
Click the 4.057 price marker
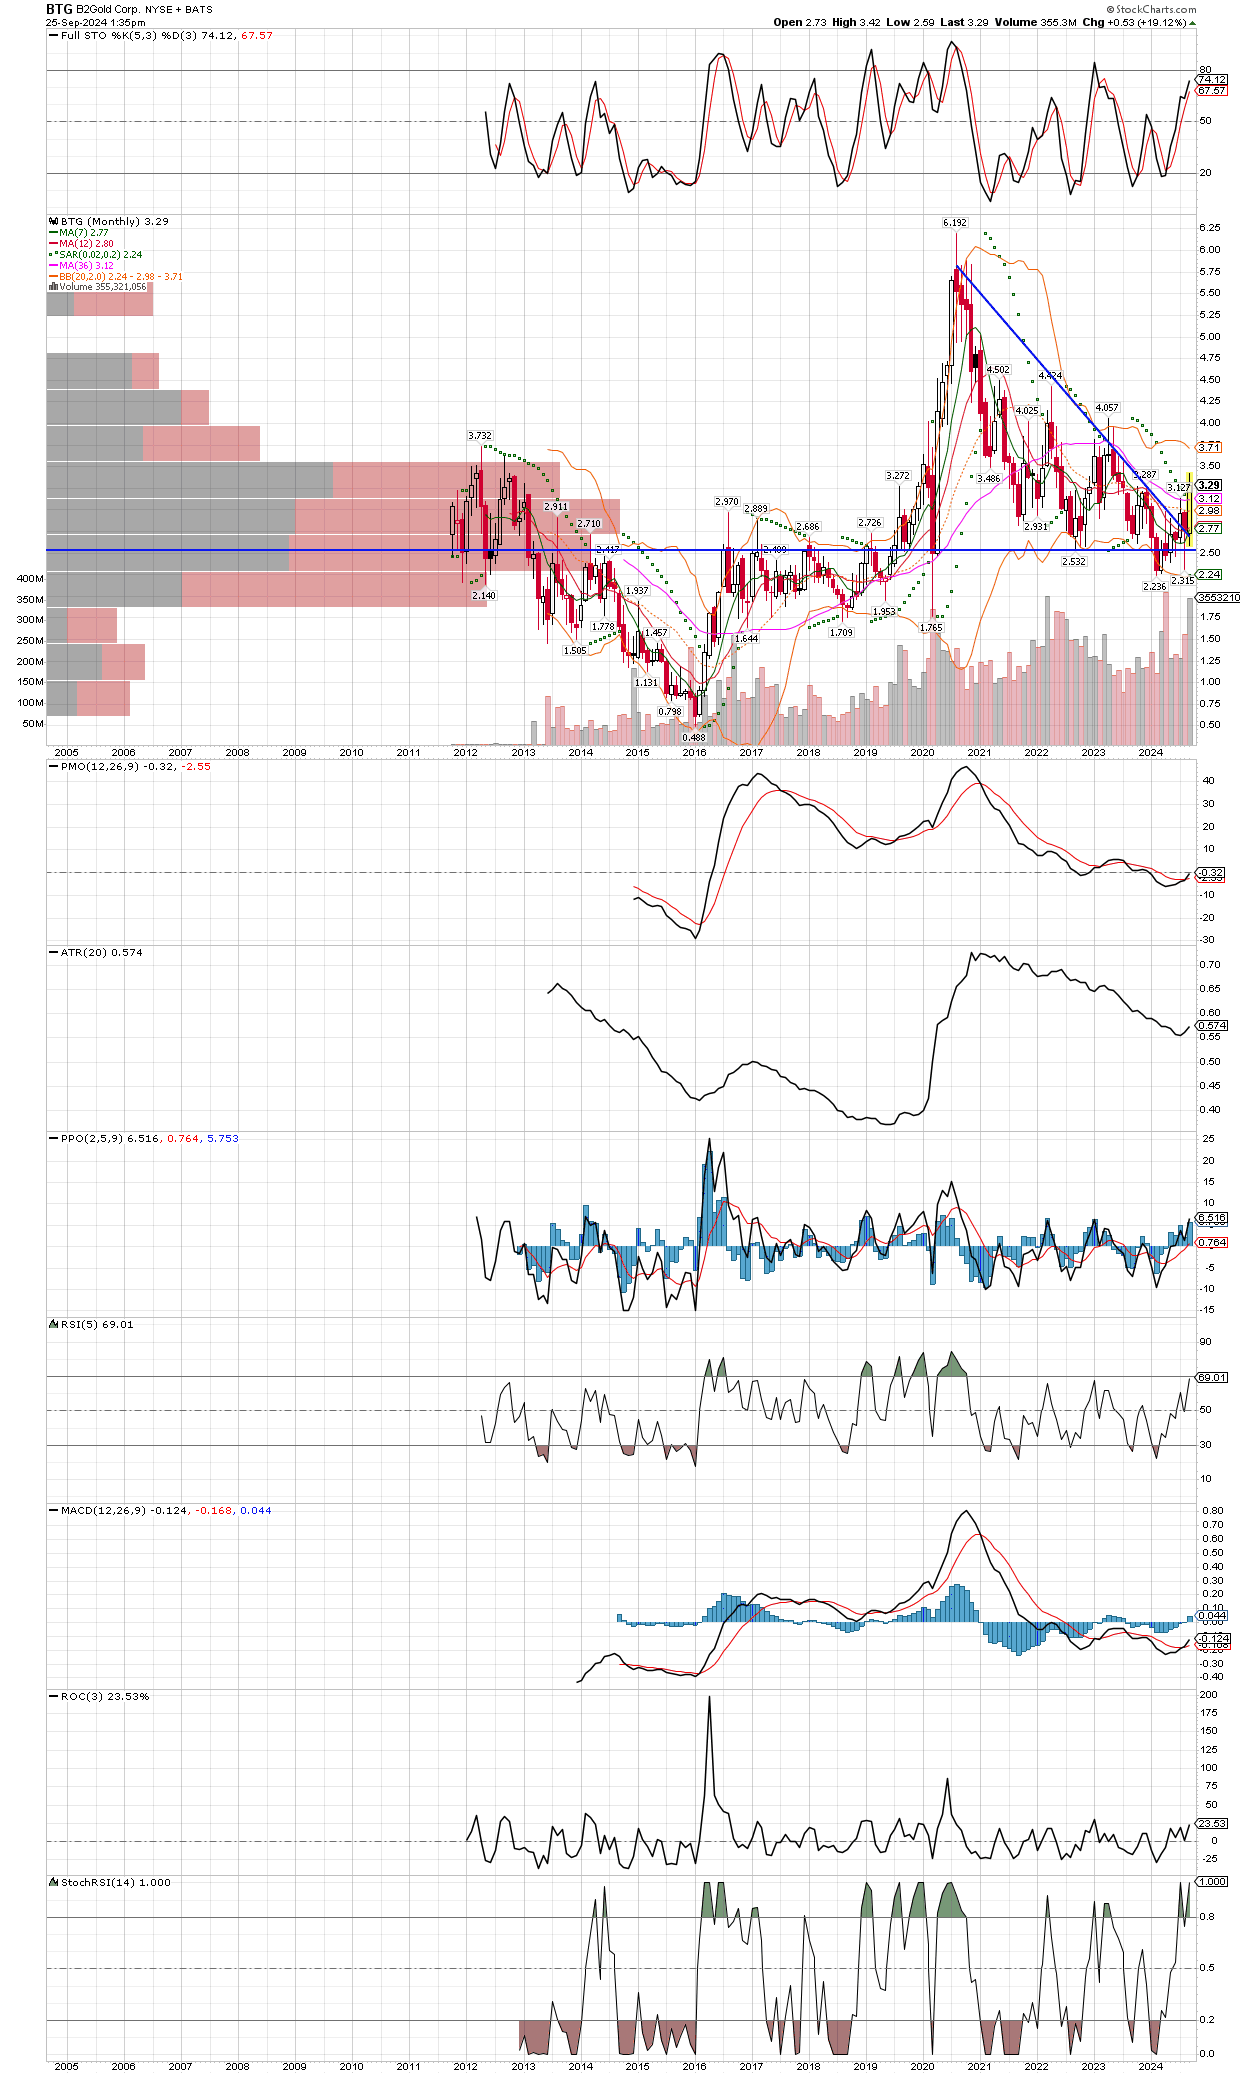(x=1107, y=408)
